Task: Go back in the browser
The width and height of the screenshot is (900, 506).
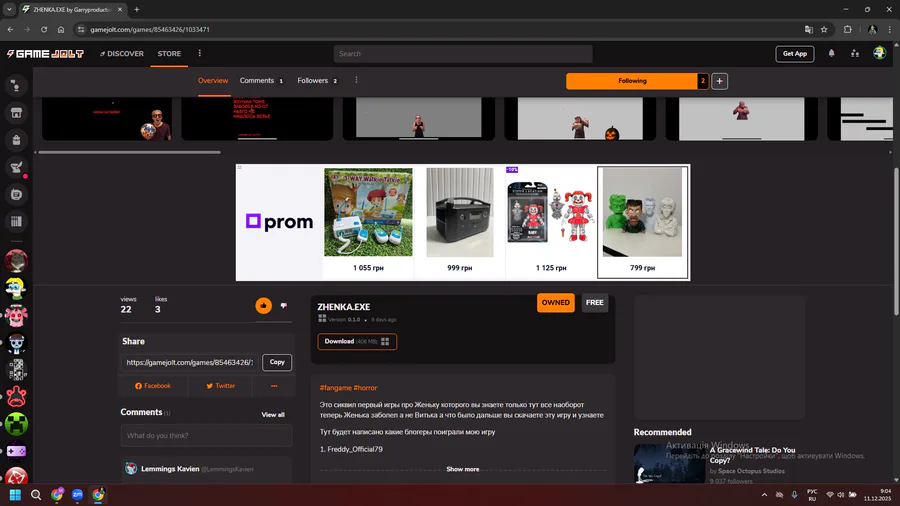Action: coord(10,29)
